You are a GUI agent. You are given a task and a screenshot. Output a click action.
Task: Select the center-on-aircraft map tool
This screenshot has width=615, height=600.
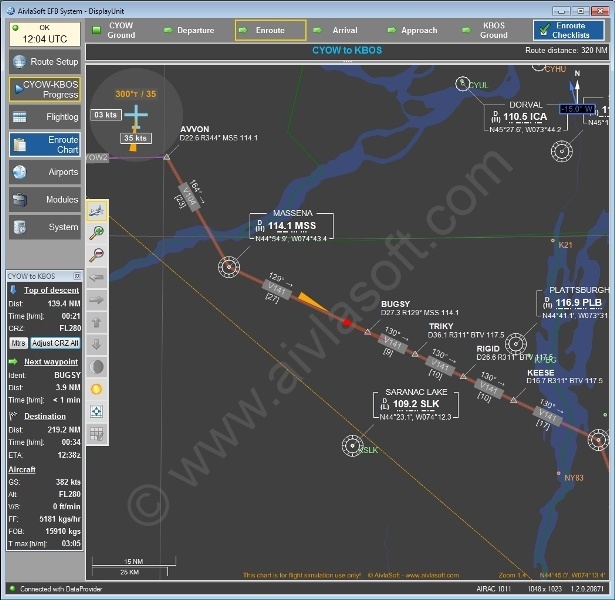pos(96,211)
